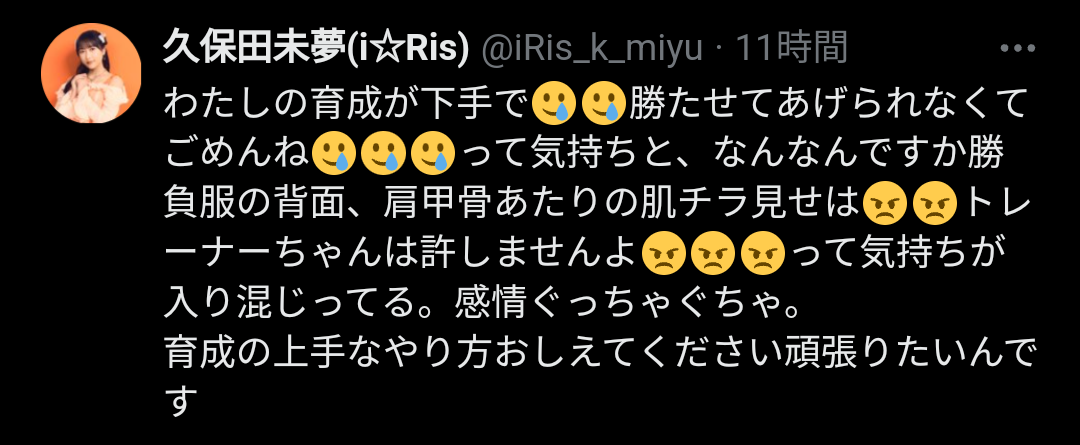Click the tearful emoji just before 勝たせて
Screen dimensions: 1080x445
(603, 104)
